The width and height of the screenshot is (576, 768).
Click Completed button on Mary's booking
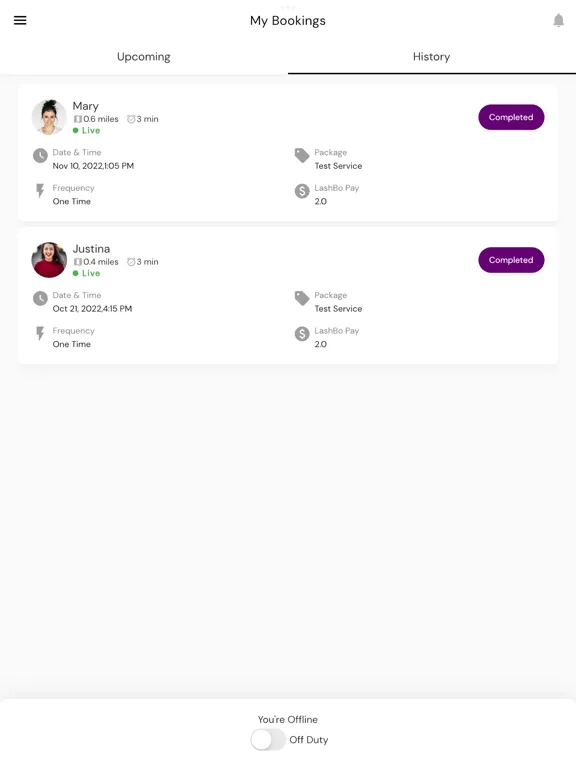coord(511,117)
